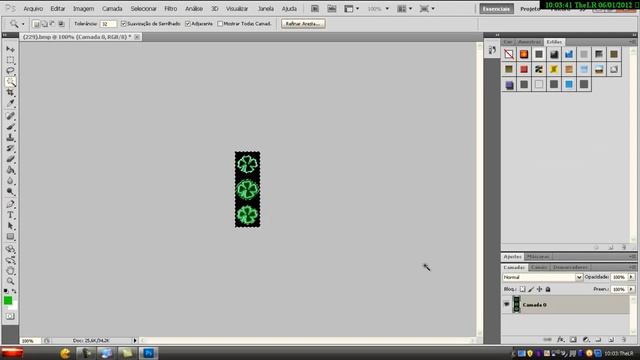The image size is (640, 360).
Task: Click the fx layer style icon
Action: (561, 340)
